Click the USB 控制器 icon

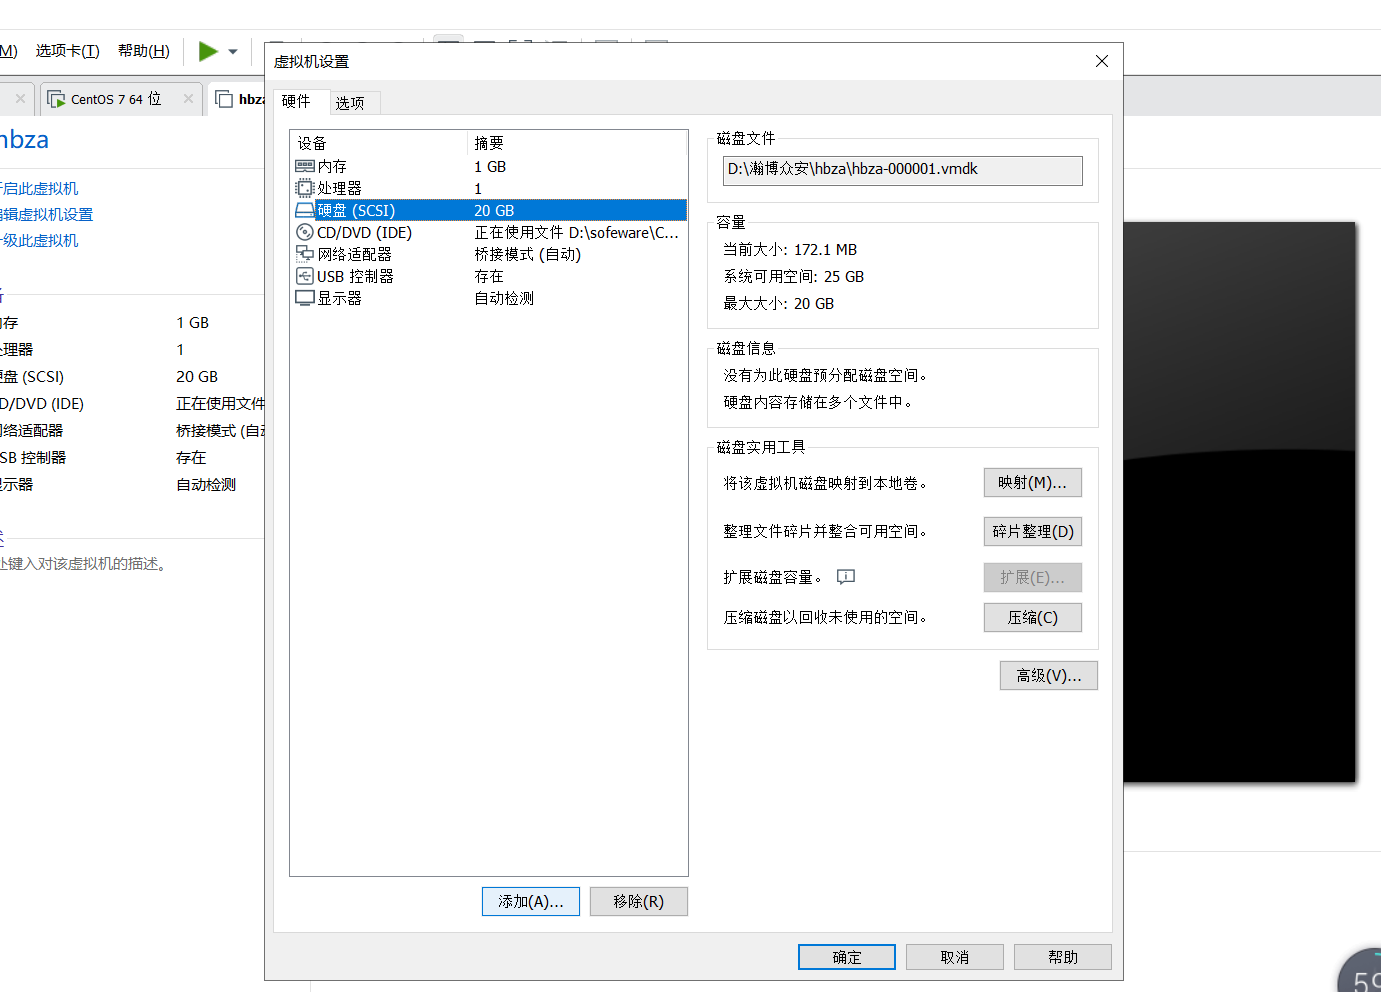point(305,276)
